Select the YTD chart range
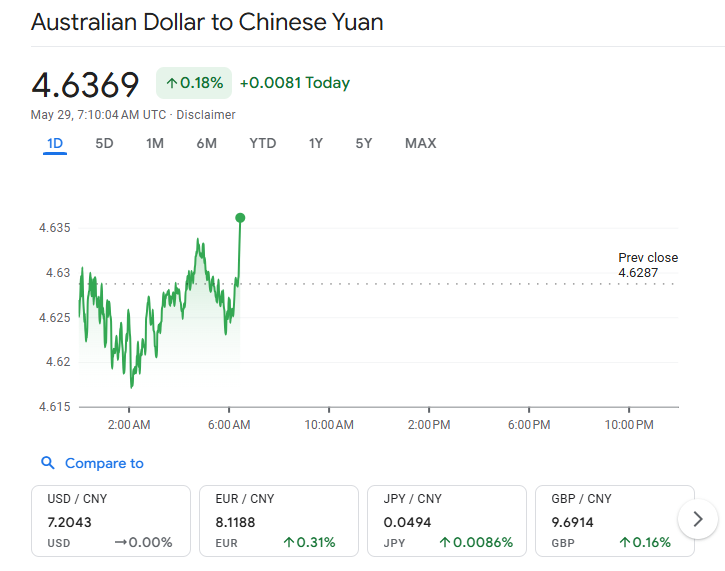The height and width of the screenshot is (571, 725). (263, 143)
